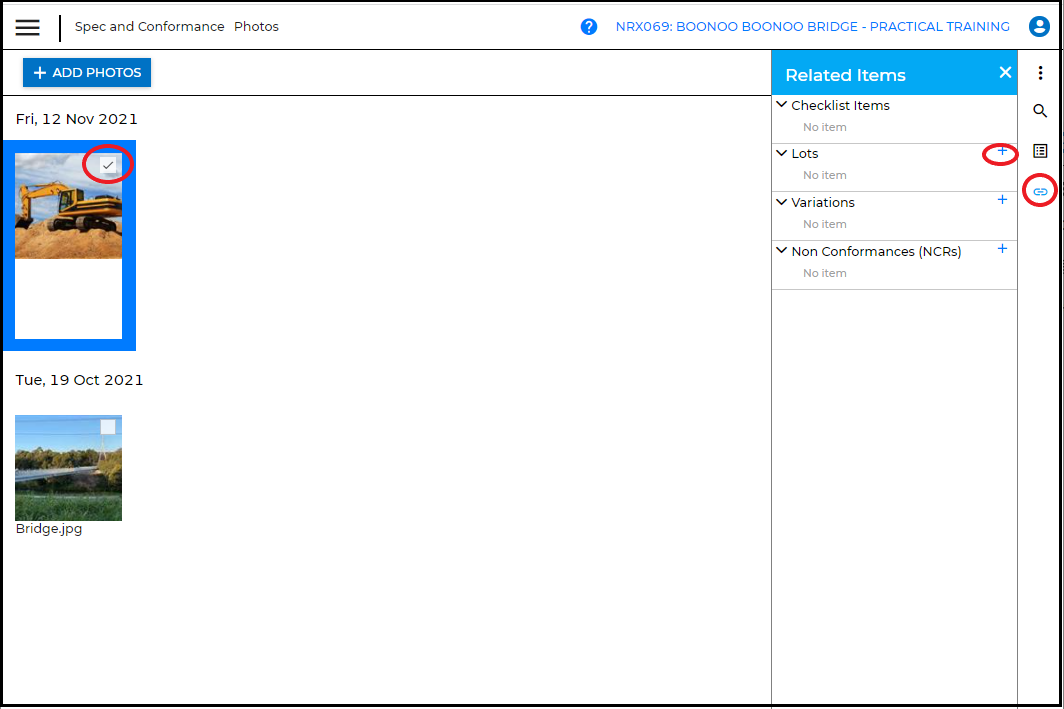Open the hamburger main menu

(x=28, y=27)
